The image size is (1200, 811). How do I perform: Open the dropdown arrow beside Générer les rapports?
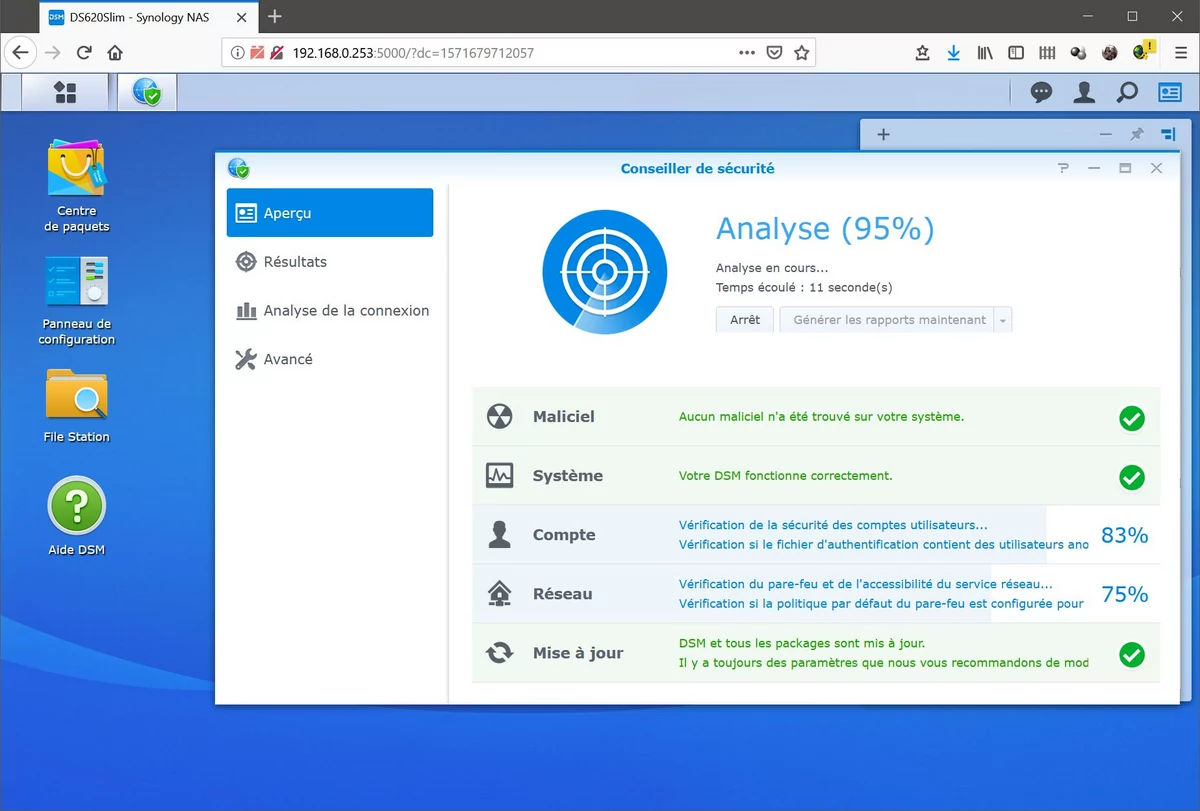(x=1003, y=320)
